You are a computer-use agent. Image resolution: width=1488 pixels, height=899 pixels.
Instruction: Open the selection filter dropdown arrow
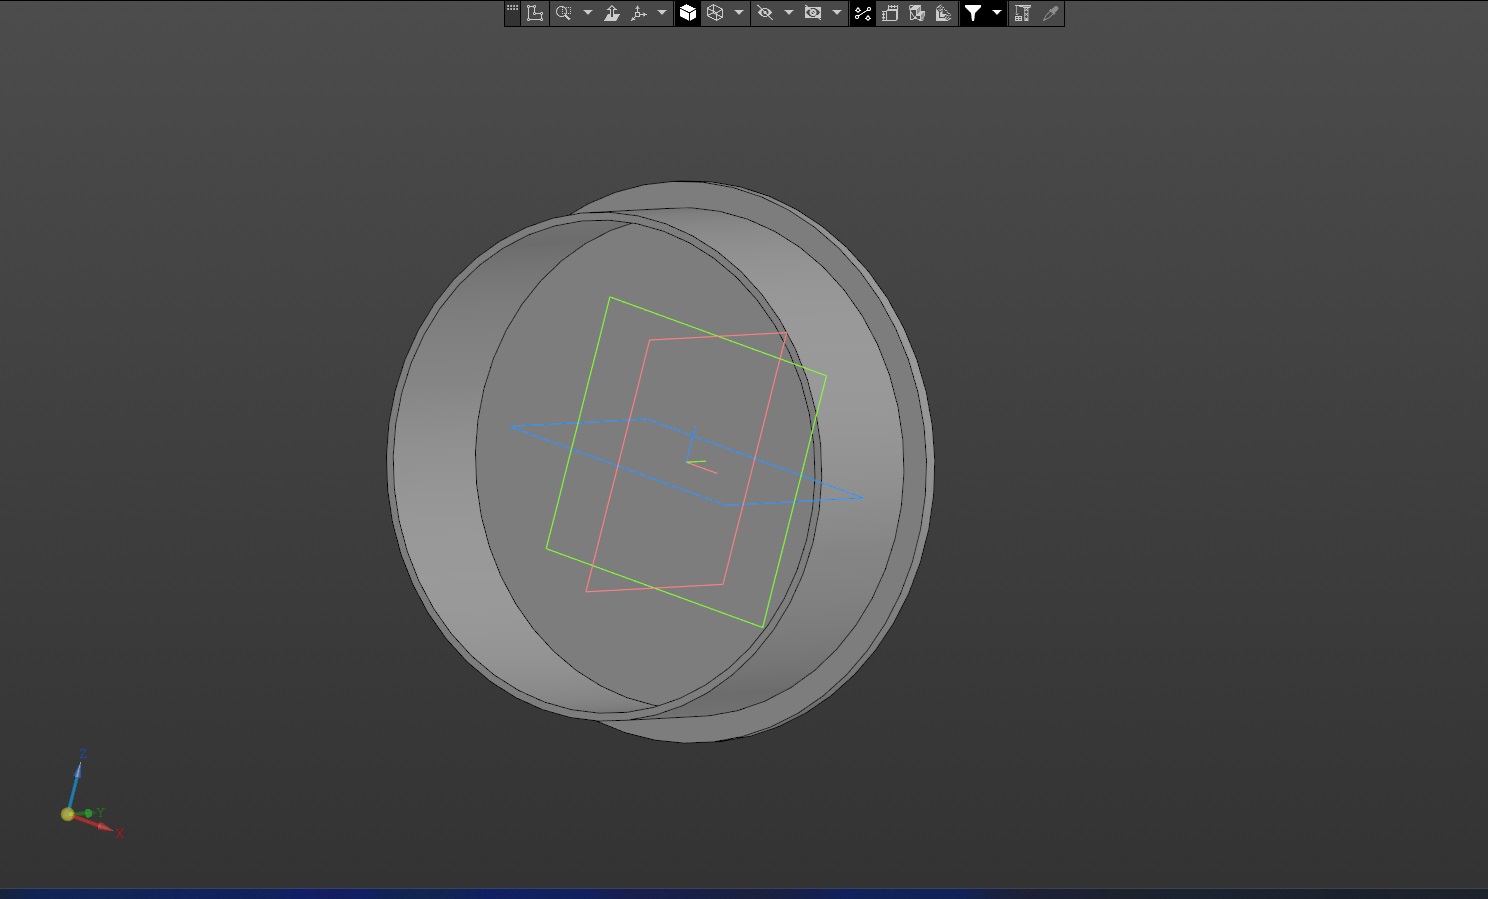pyautogui.click(x=997, y=13)
